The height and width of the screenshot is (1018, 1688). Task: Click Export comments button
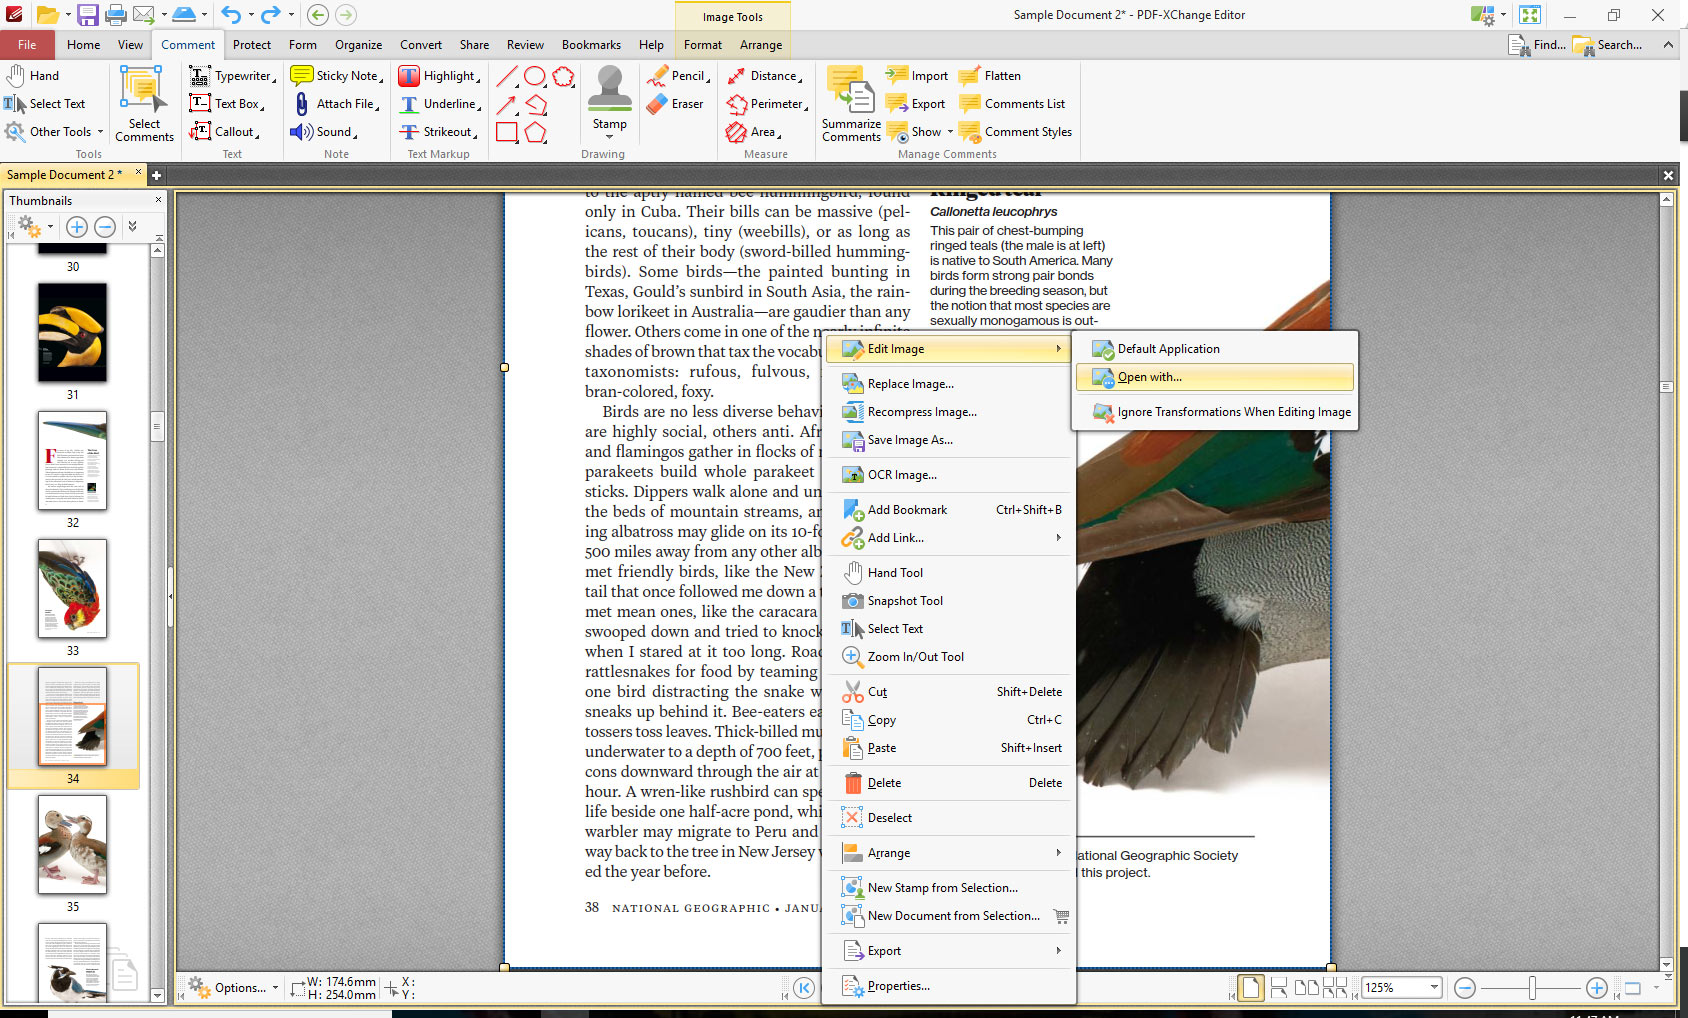tap(916, 104)
